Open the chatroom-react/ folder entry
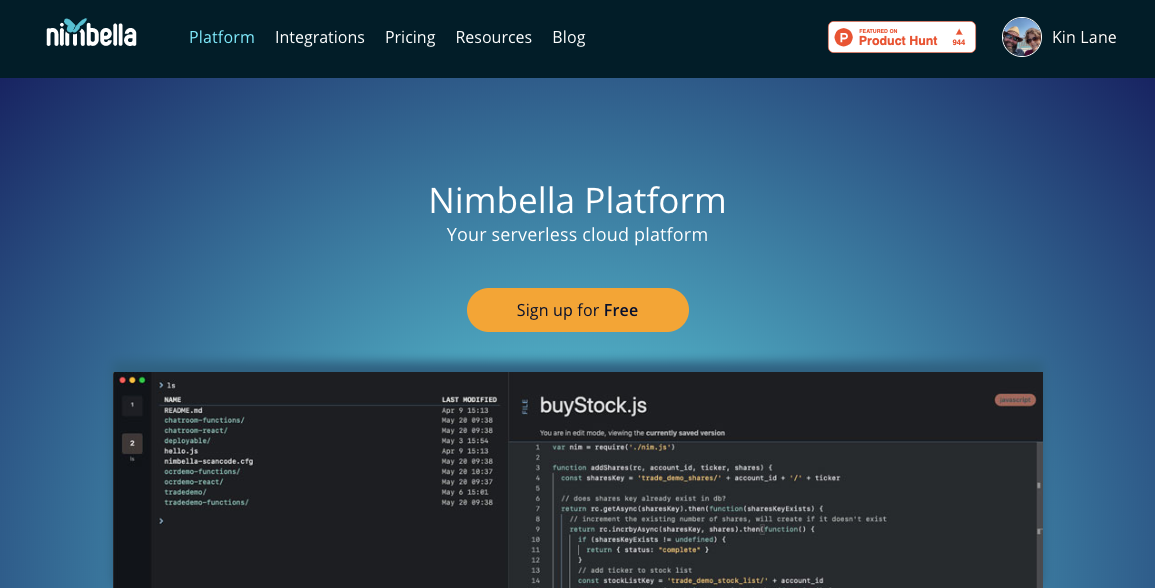This screenshot has width=1155, height=588. [196, 431]
